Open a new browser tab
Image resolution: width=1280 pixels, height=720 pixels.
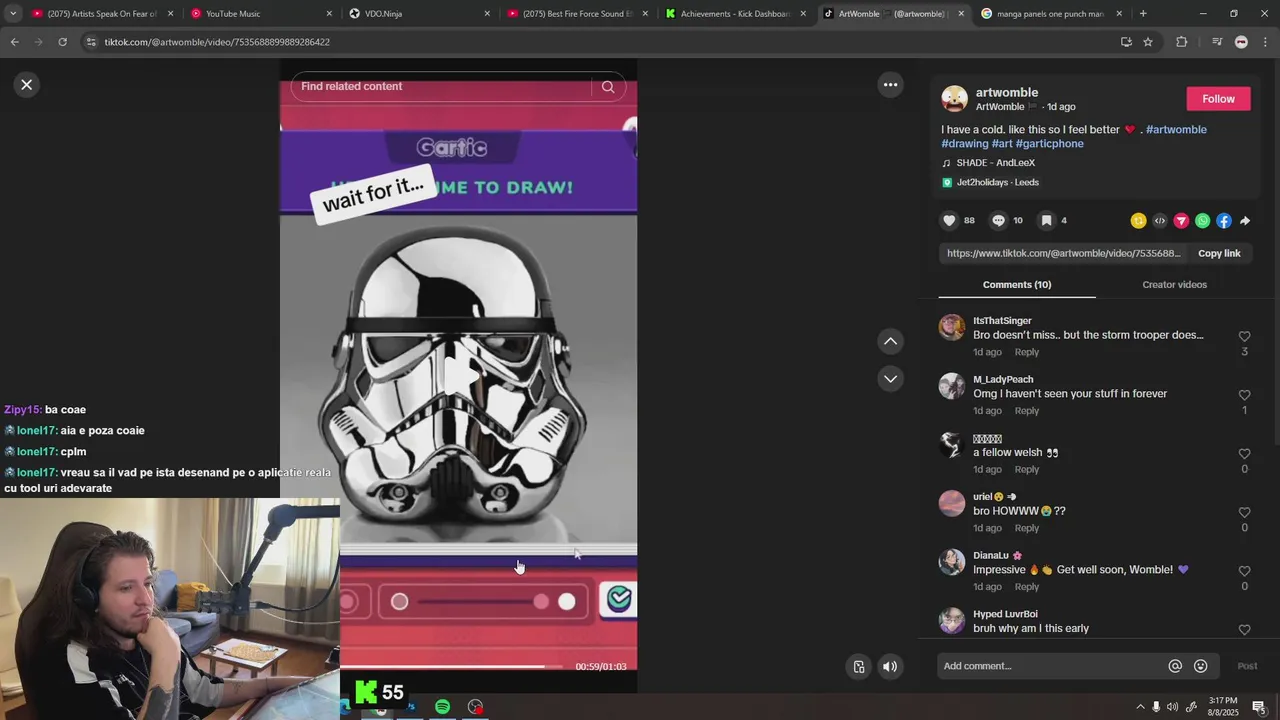[x=1143, y=14]
